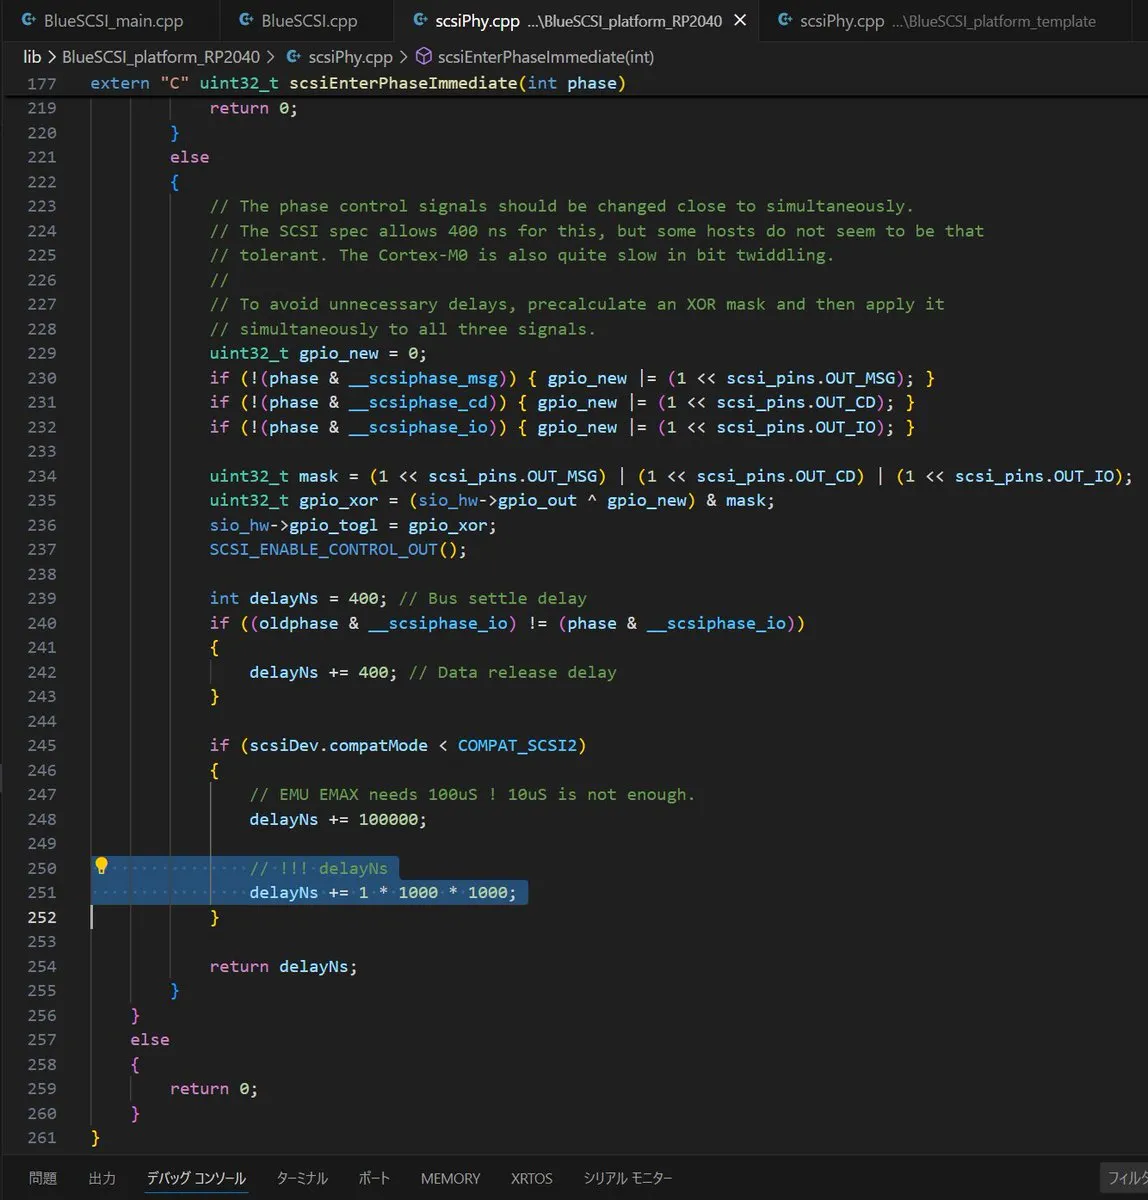Click the 'COMPAT_SCSI2' constant
Screen dimensions: 1148x1200
(517, 745)
